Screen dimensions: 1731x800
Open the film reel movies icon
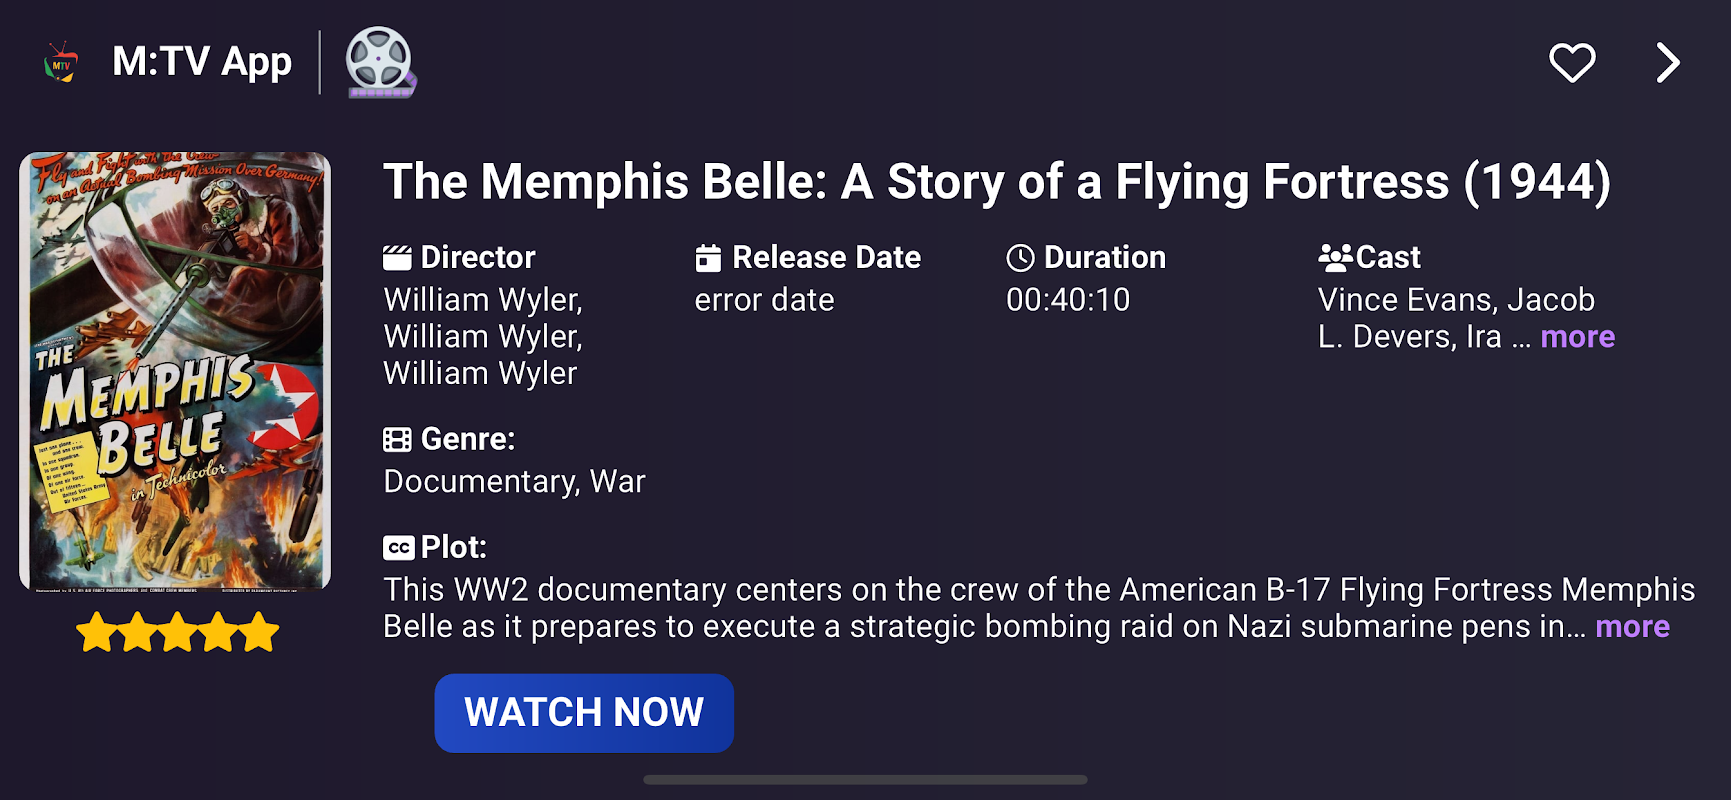[380, 62]
